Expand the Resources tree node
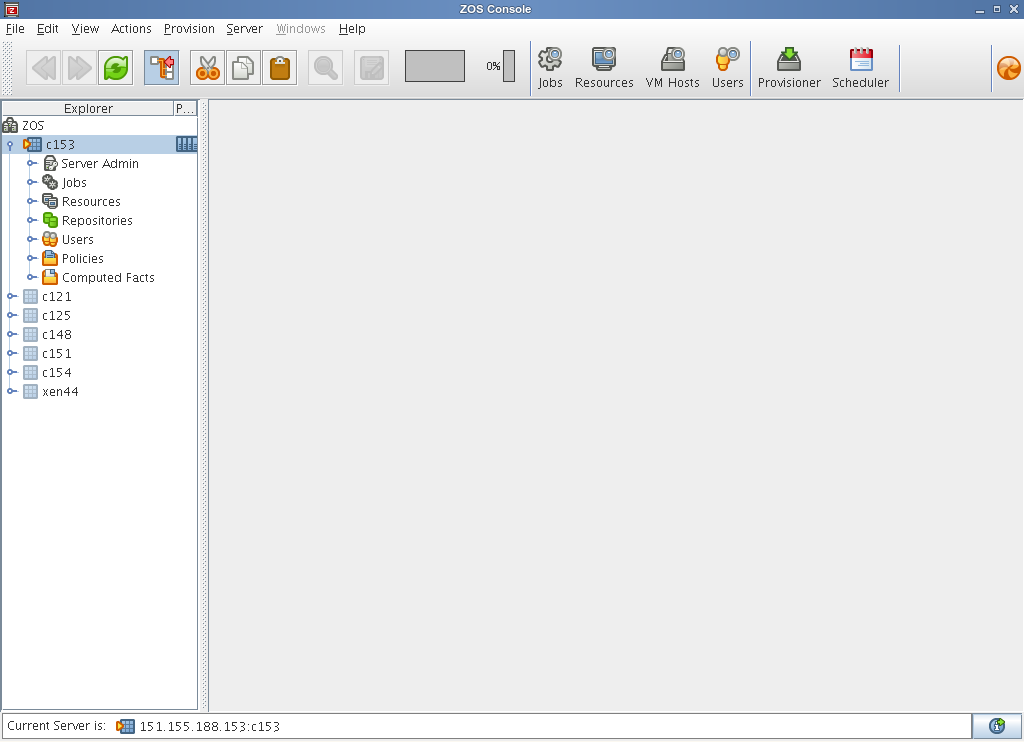The image size is (1024, 742). click(x=31, y=201)
